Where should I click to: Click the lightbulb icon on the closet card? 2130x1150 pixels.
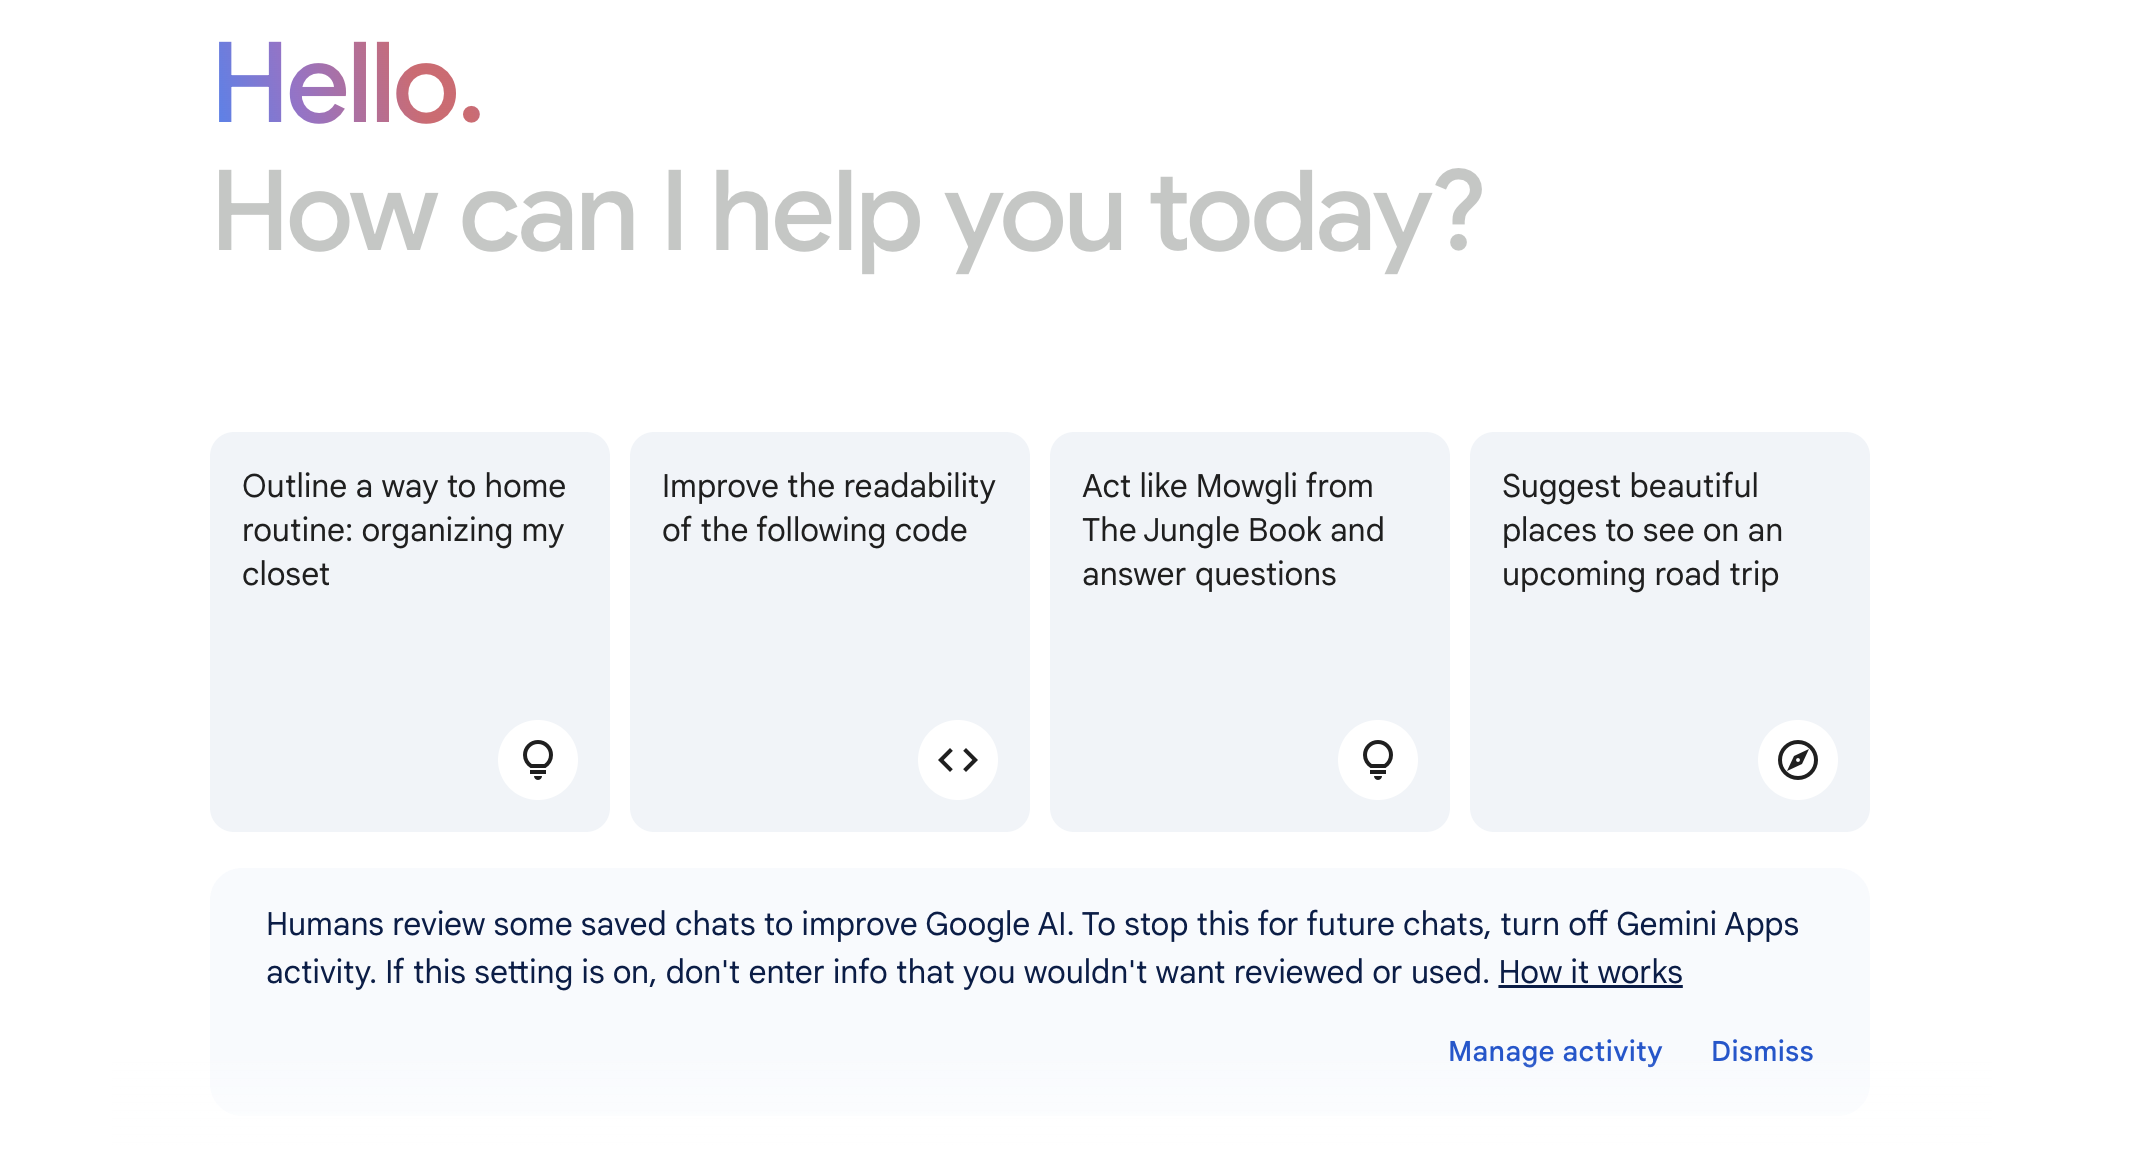538,760
